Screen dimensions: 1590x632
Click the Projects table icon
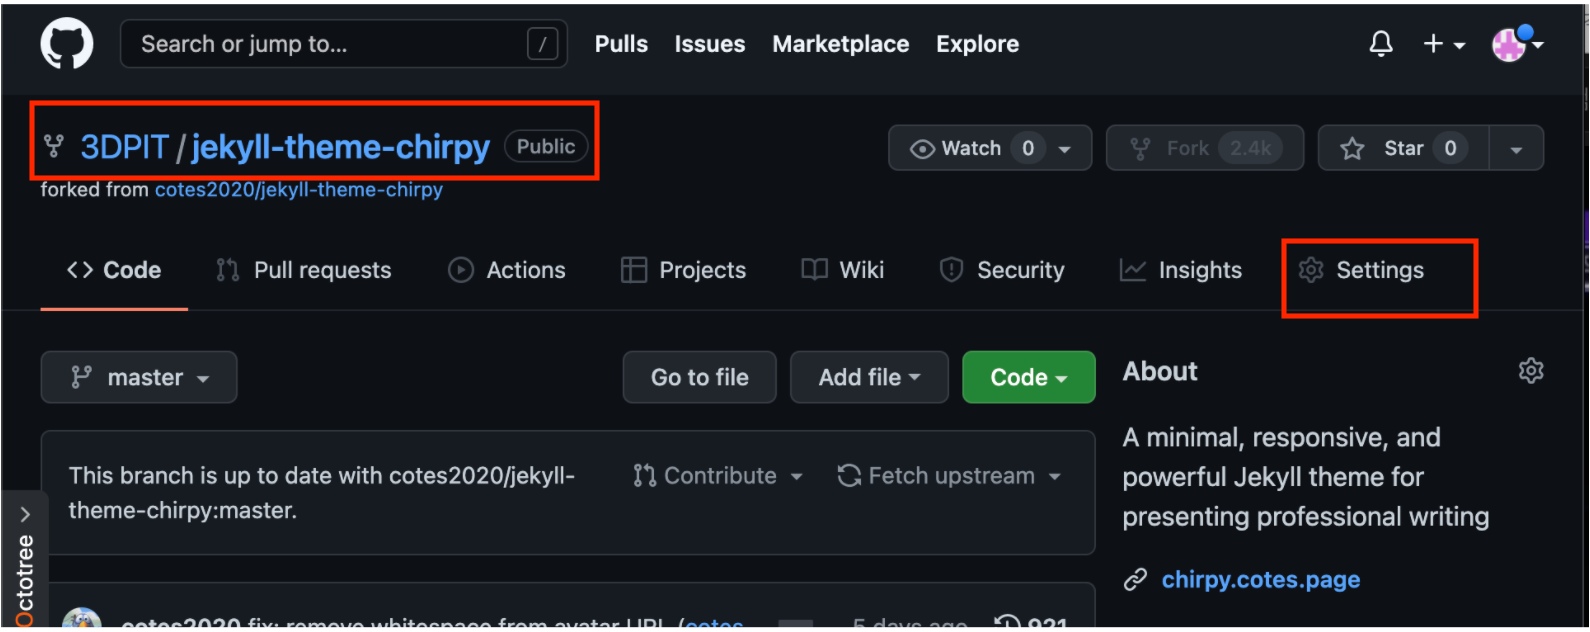(x=634, y=270)
